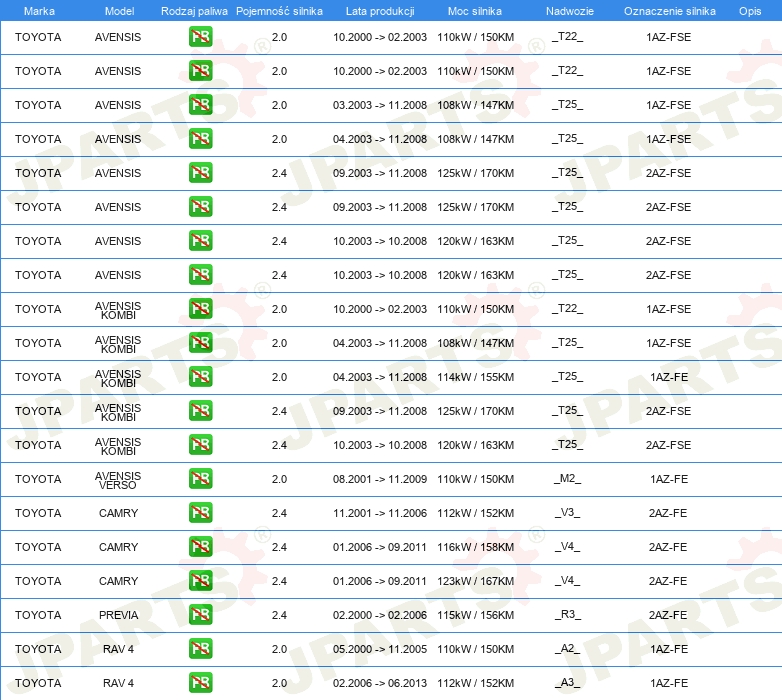Click CAMRY model cell in _V3_ row
Screen dimensions: 782x700
(118, 513)
